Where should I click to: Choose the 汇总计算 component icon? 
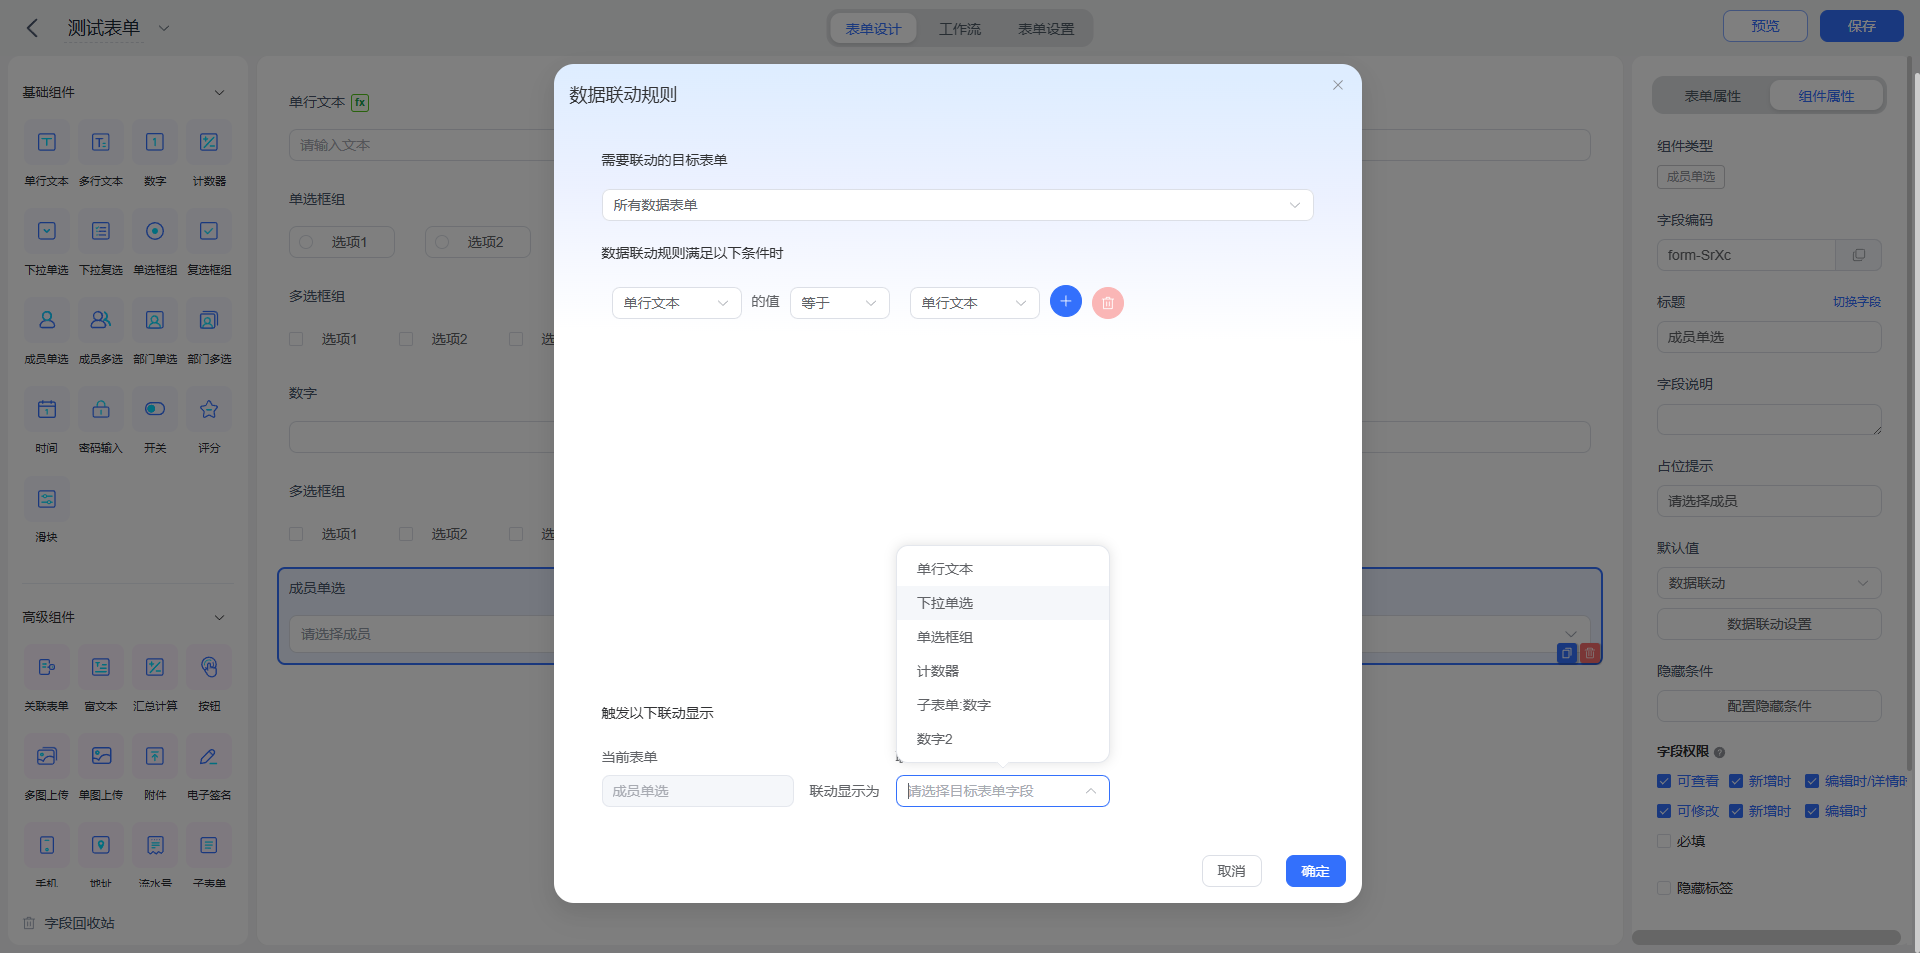coord(155,667)
